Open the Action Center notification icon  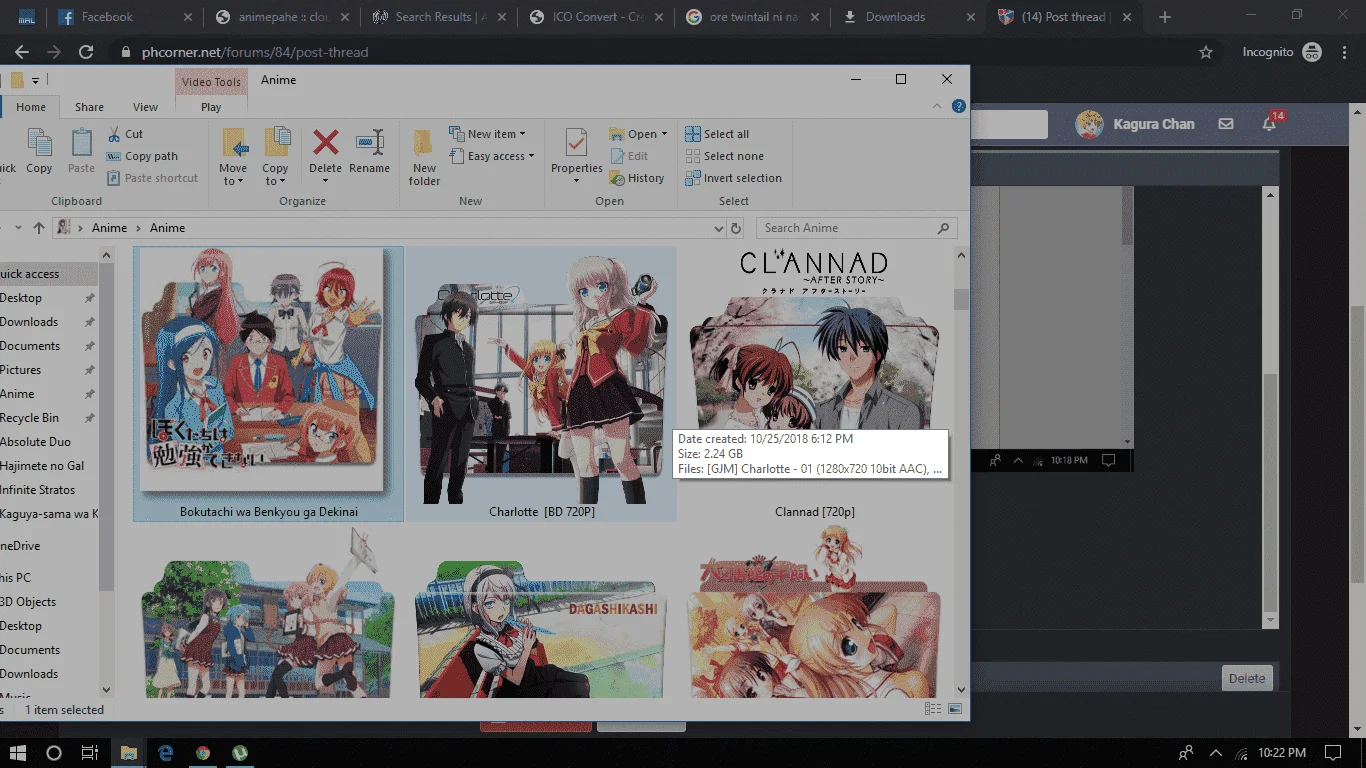tap(1333, 752)
